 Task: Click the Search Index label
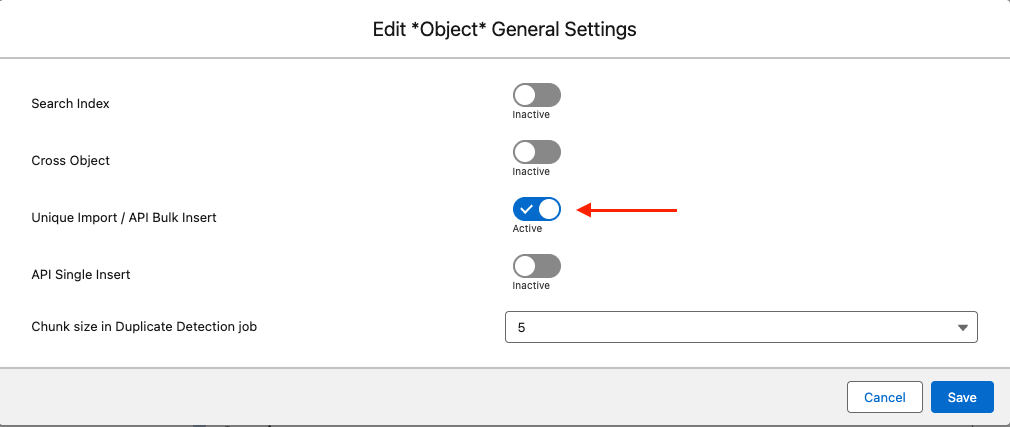(x=70, y=104)
